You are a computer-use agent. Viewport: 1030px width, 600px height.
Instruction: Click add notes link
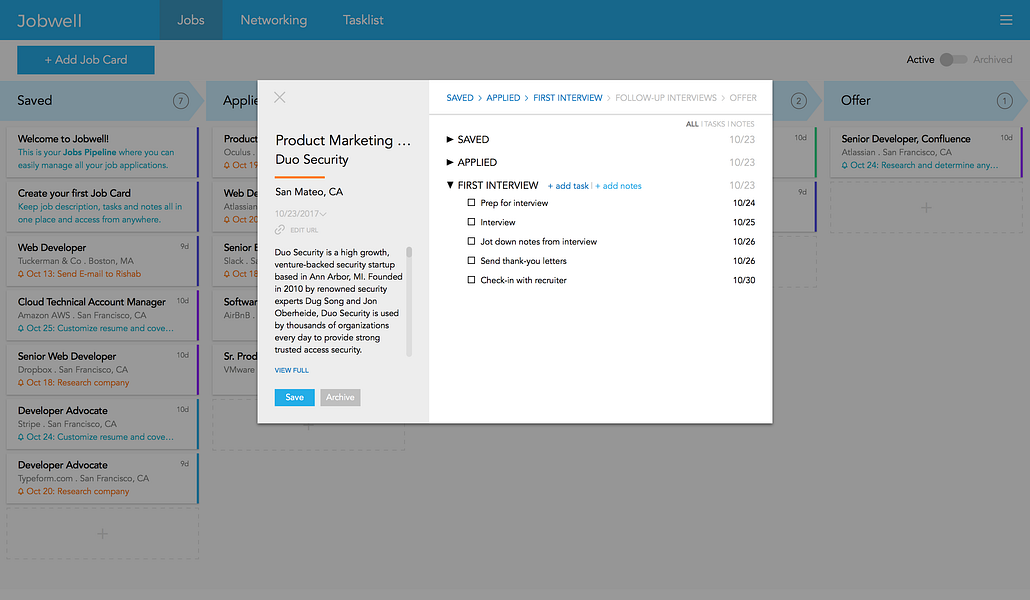point(618,186)
